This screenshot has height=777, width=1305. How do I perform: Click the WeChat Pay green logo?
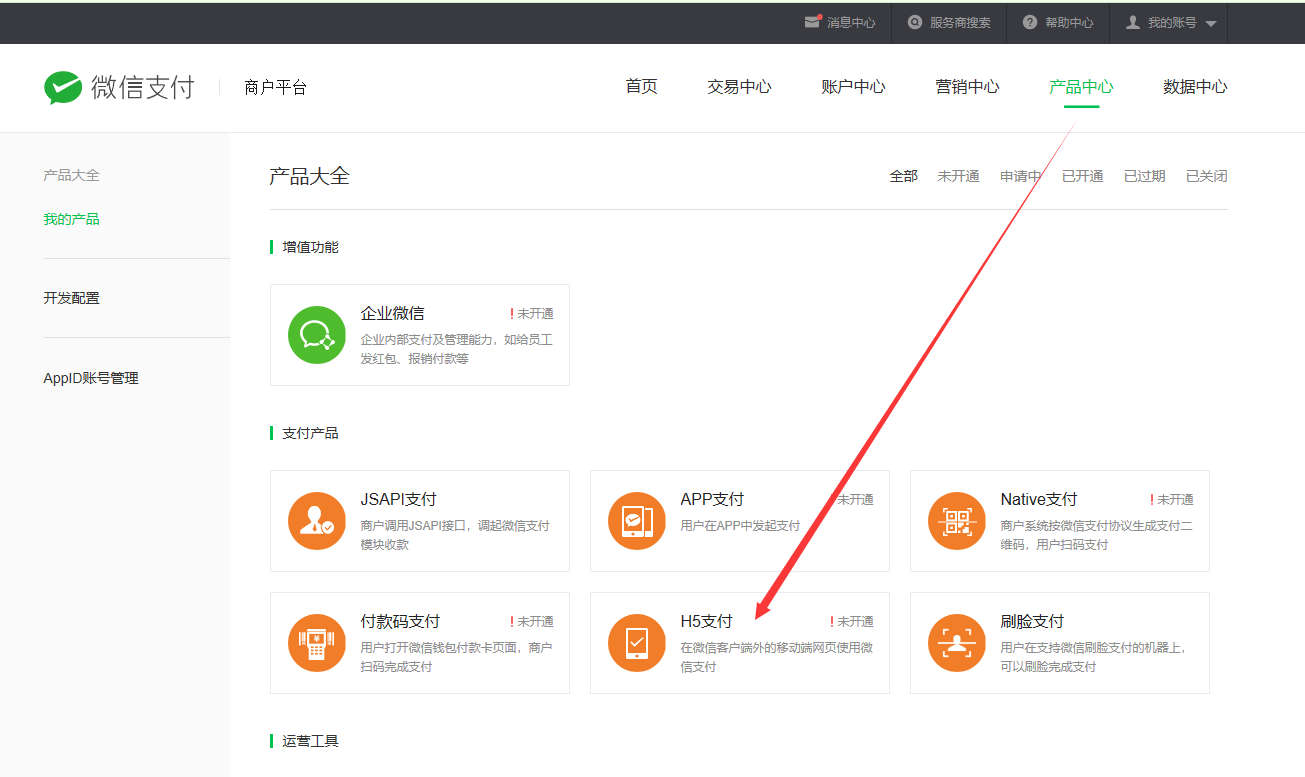(63, 88)
